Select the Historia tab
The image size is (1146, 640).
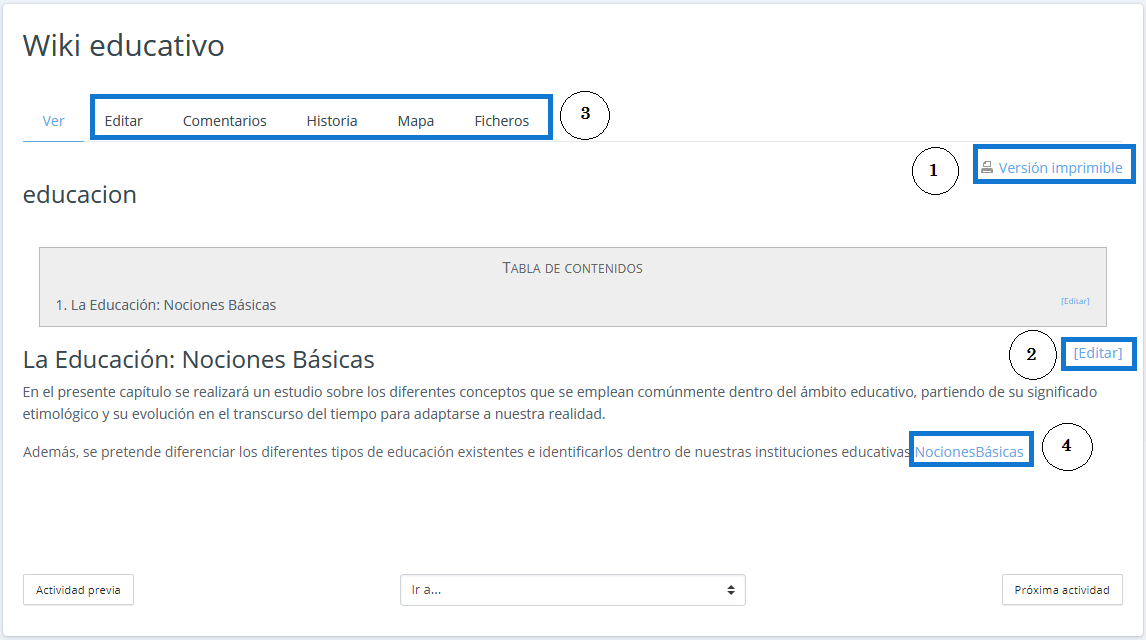pos(332,121)
